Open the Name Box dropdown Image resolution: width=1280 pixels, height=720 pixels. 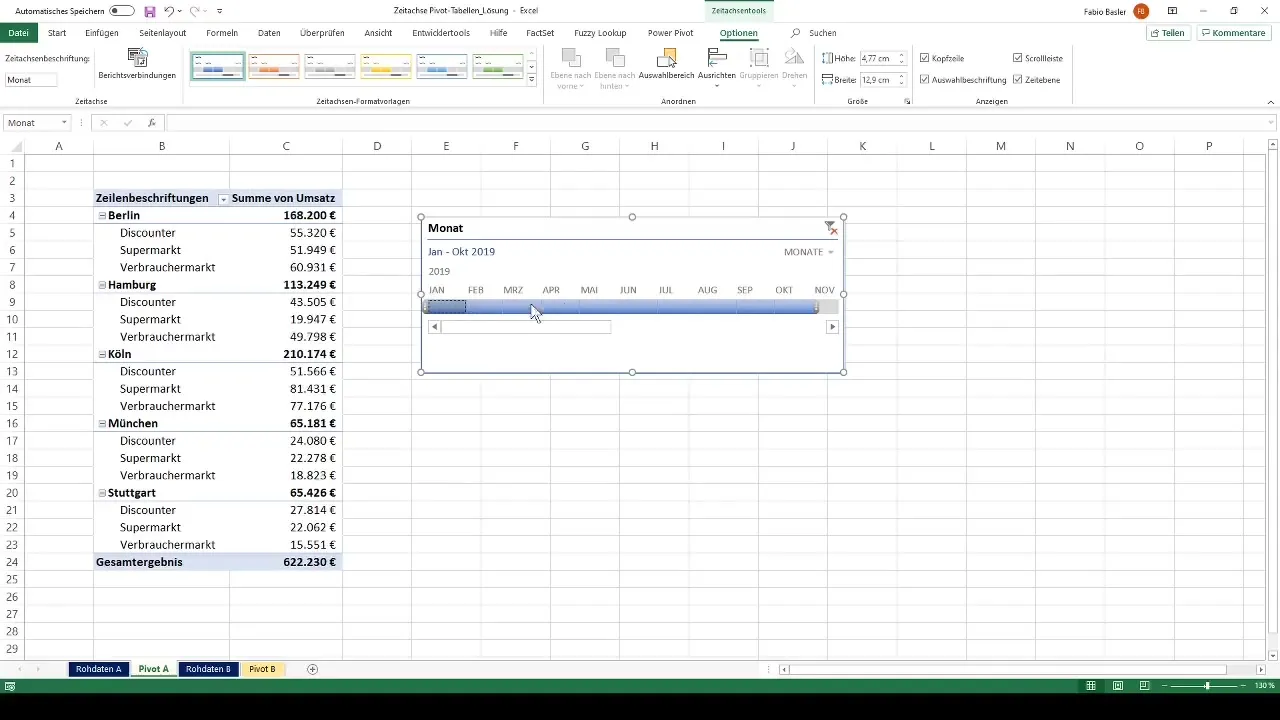tap(64, 123)
